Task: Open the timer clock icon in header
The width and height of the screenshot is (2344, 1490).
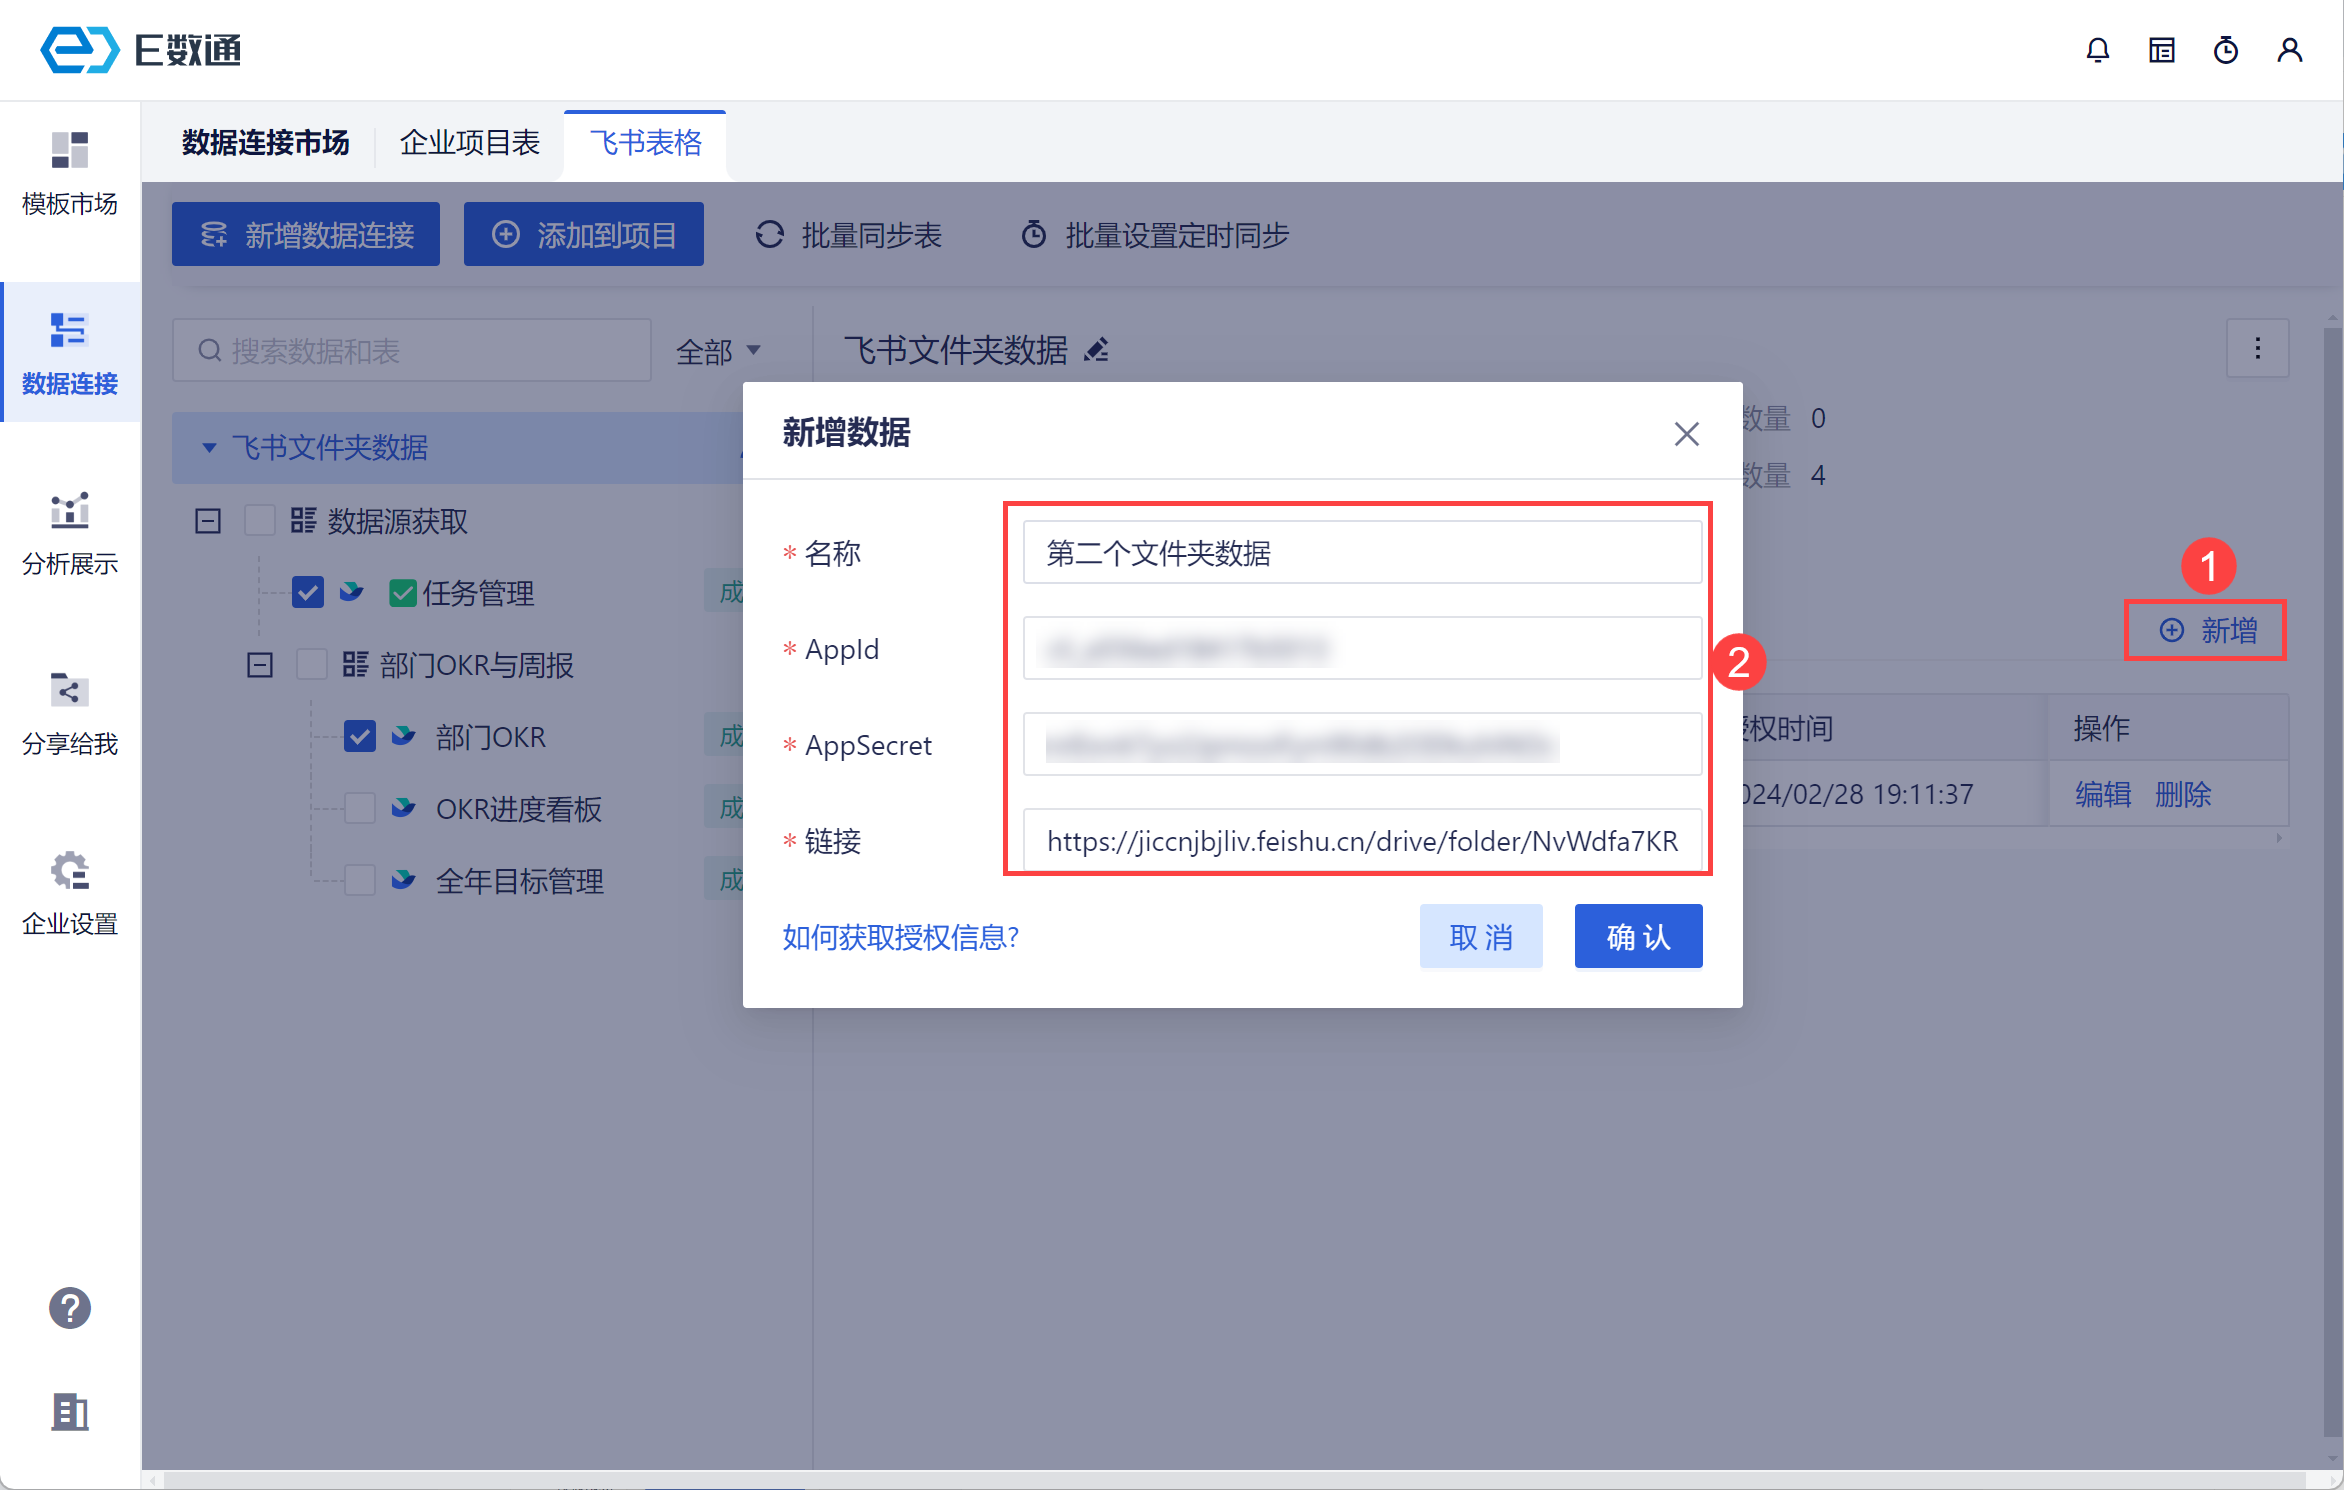Action: [2225, 50]
